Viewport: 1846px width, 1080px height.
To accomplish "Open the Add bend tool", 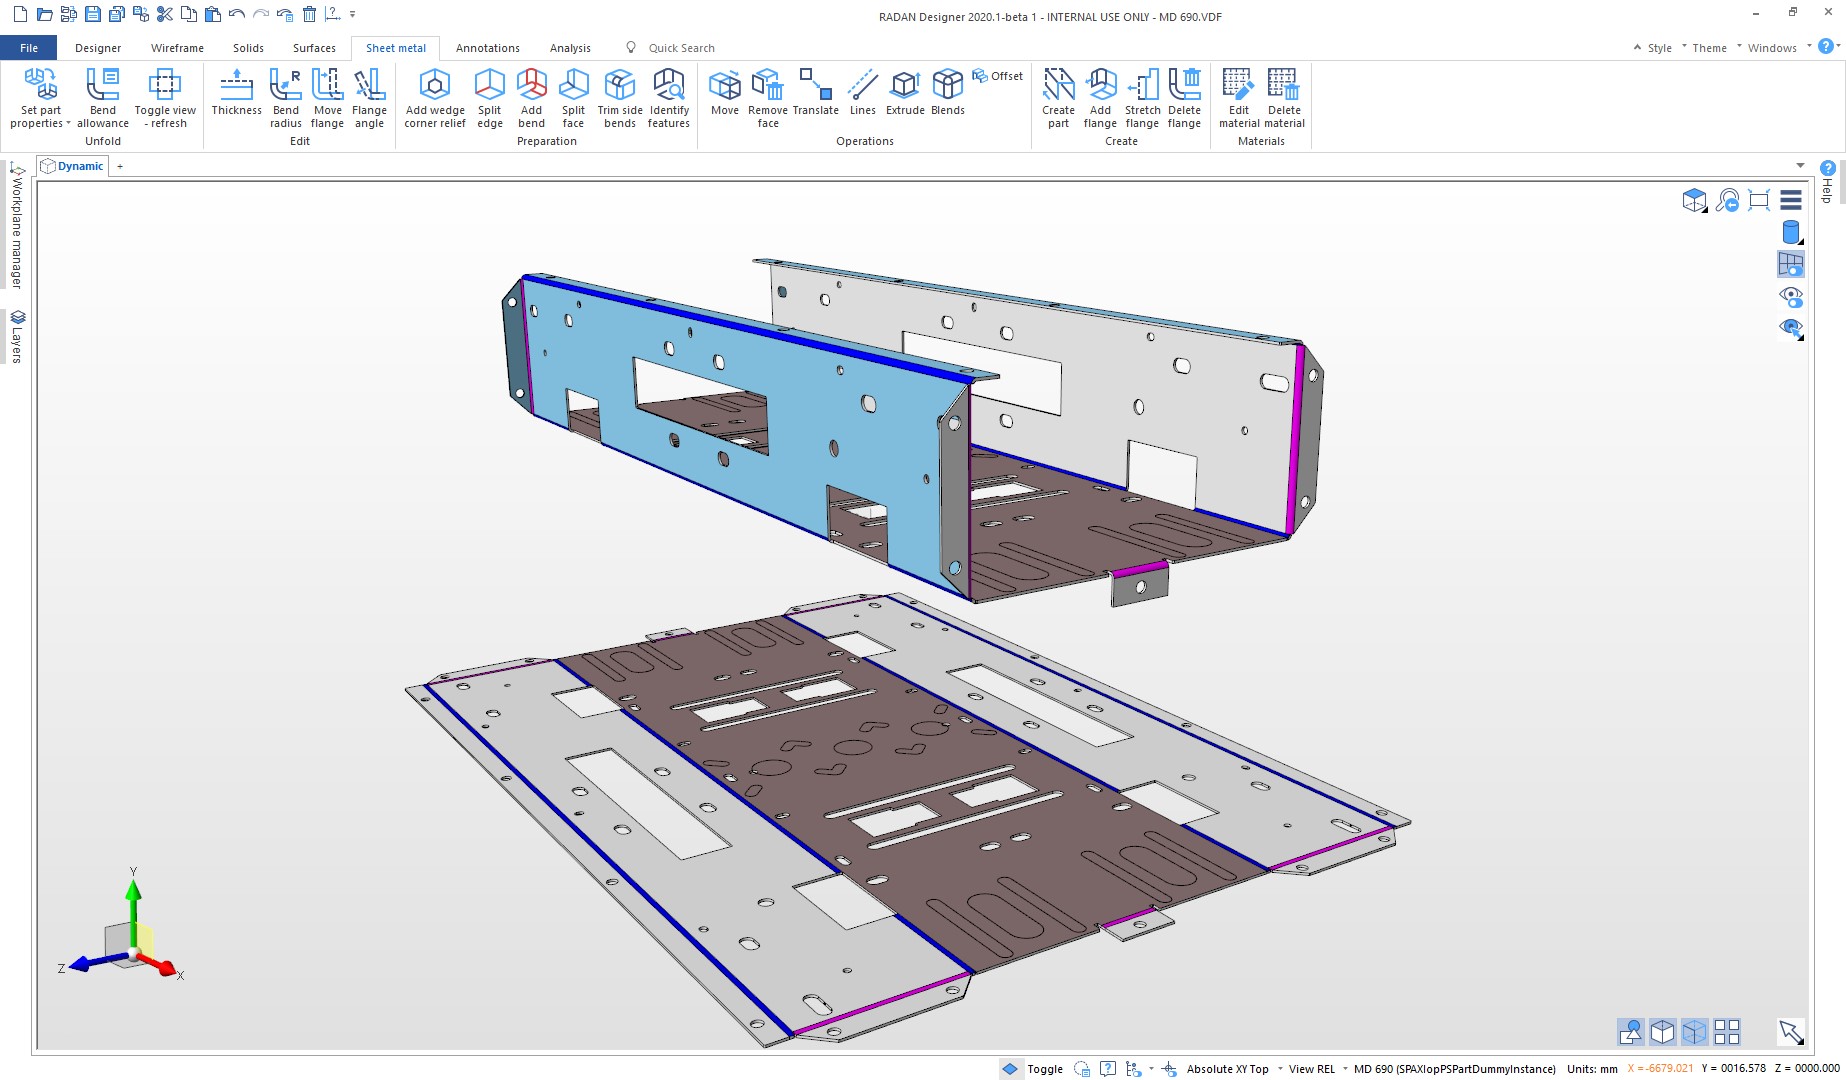I will 531,97.
